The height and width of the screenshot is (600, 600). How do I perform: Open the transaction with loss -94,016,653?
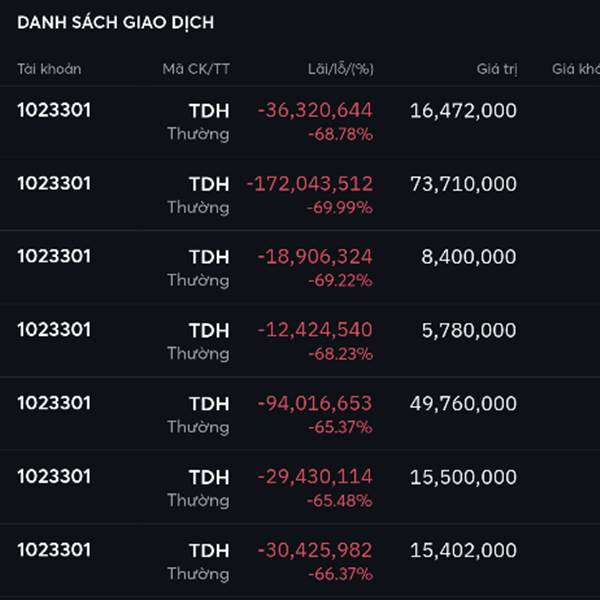pos(300,415)
